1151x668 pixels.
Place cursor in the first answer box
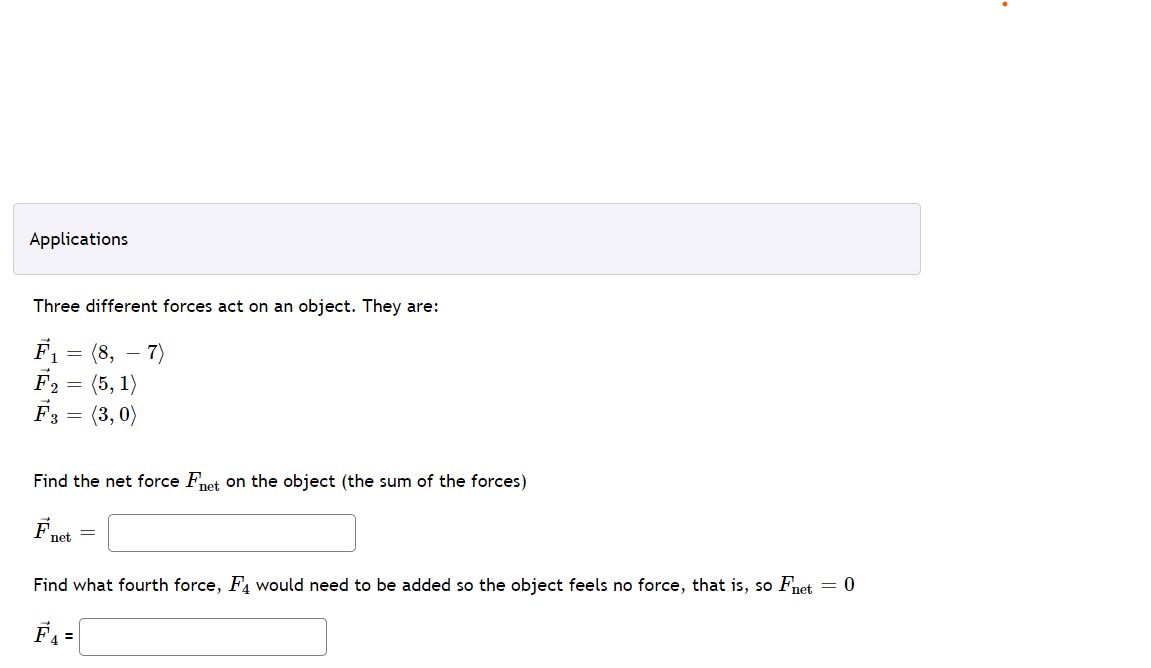coord(231,532)
